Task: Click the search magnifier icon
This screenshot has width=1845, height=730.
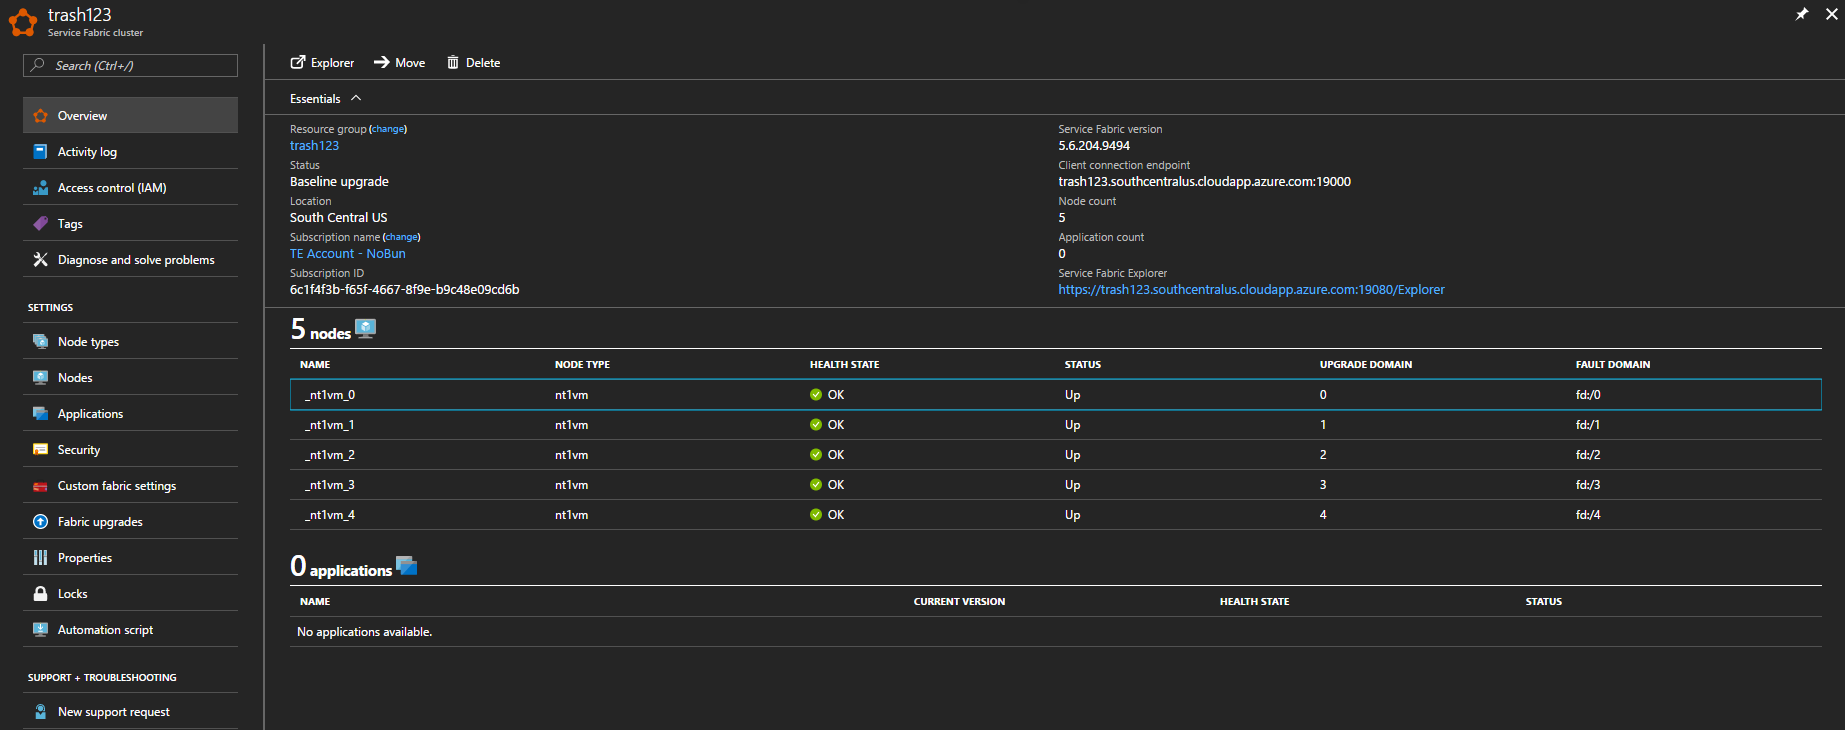Action: click(38, 65)
